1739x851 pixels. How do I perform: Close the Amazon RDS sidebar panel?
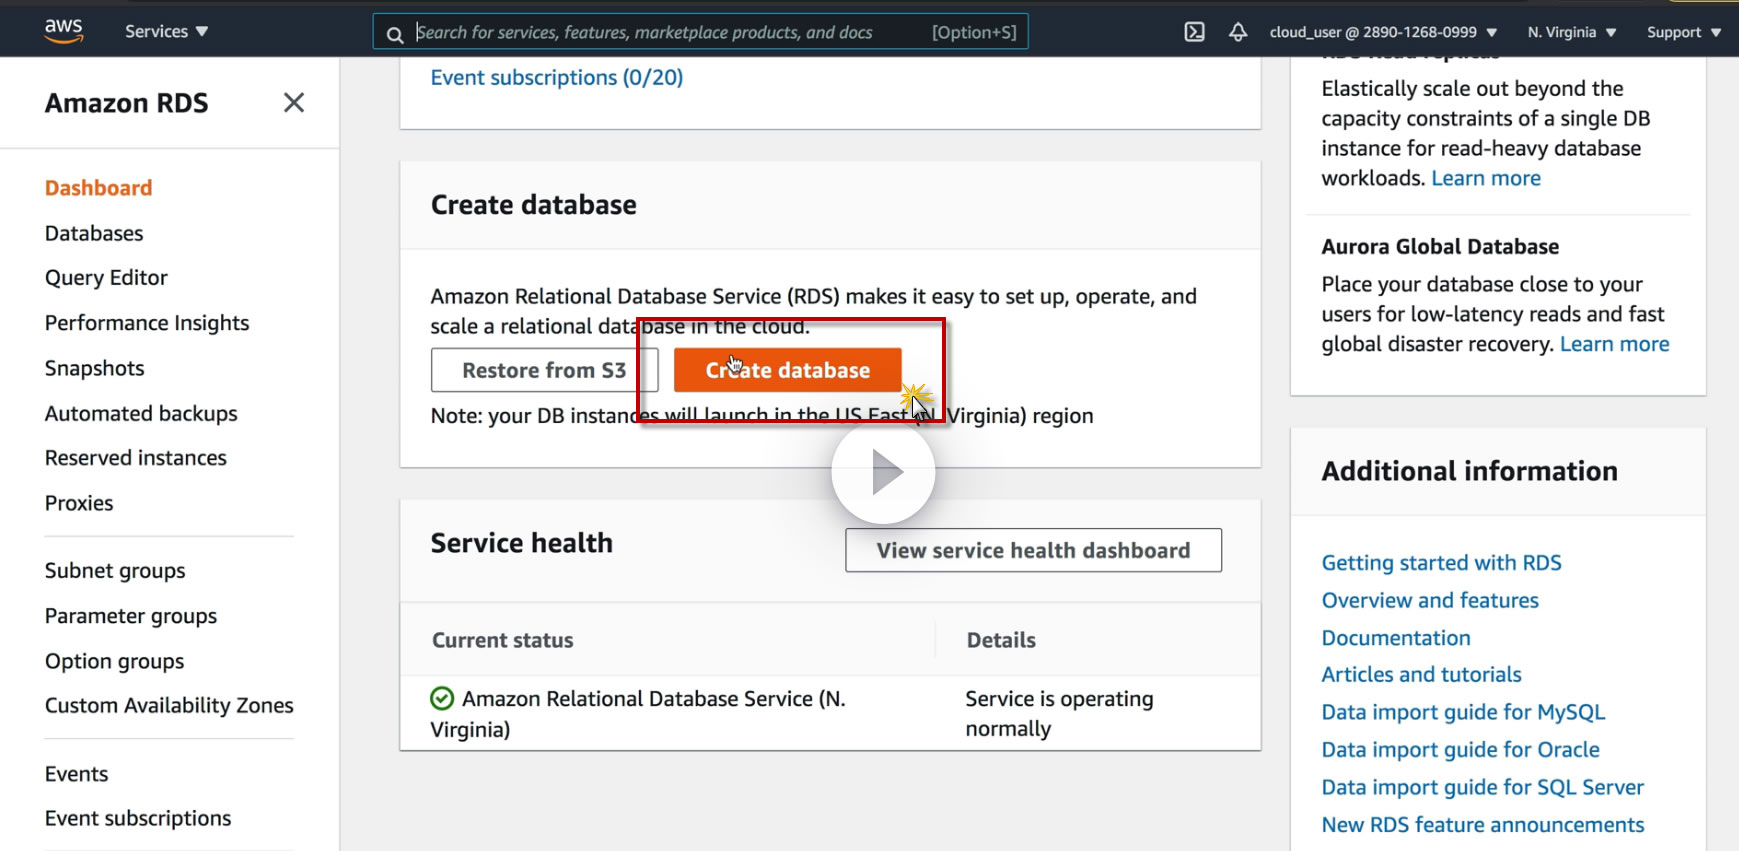(x=294, y=103)
